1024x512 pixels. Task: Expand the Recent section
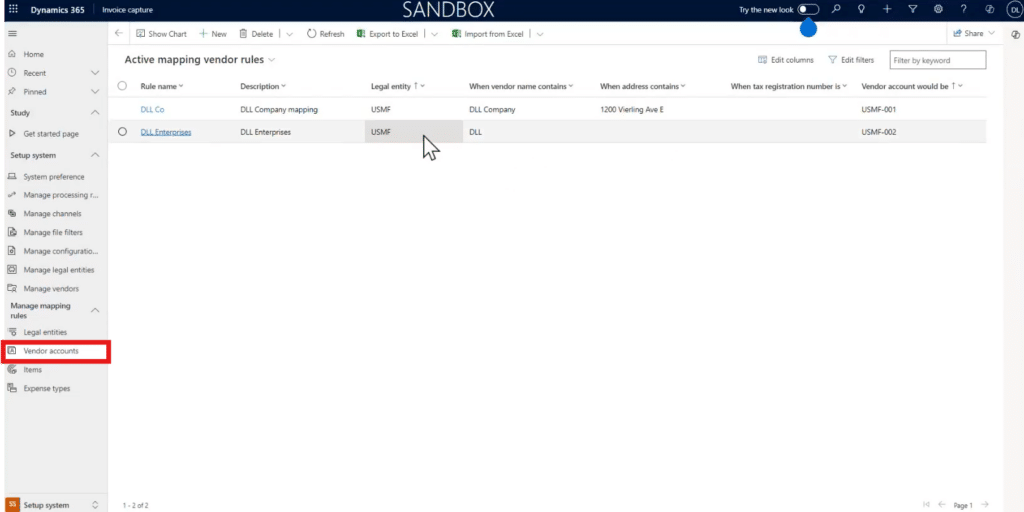click(x=95, y=72)
